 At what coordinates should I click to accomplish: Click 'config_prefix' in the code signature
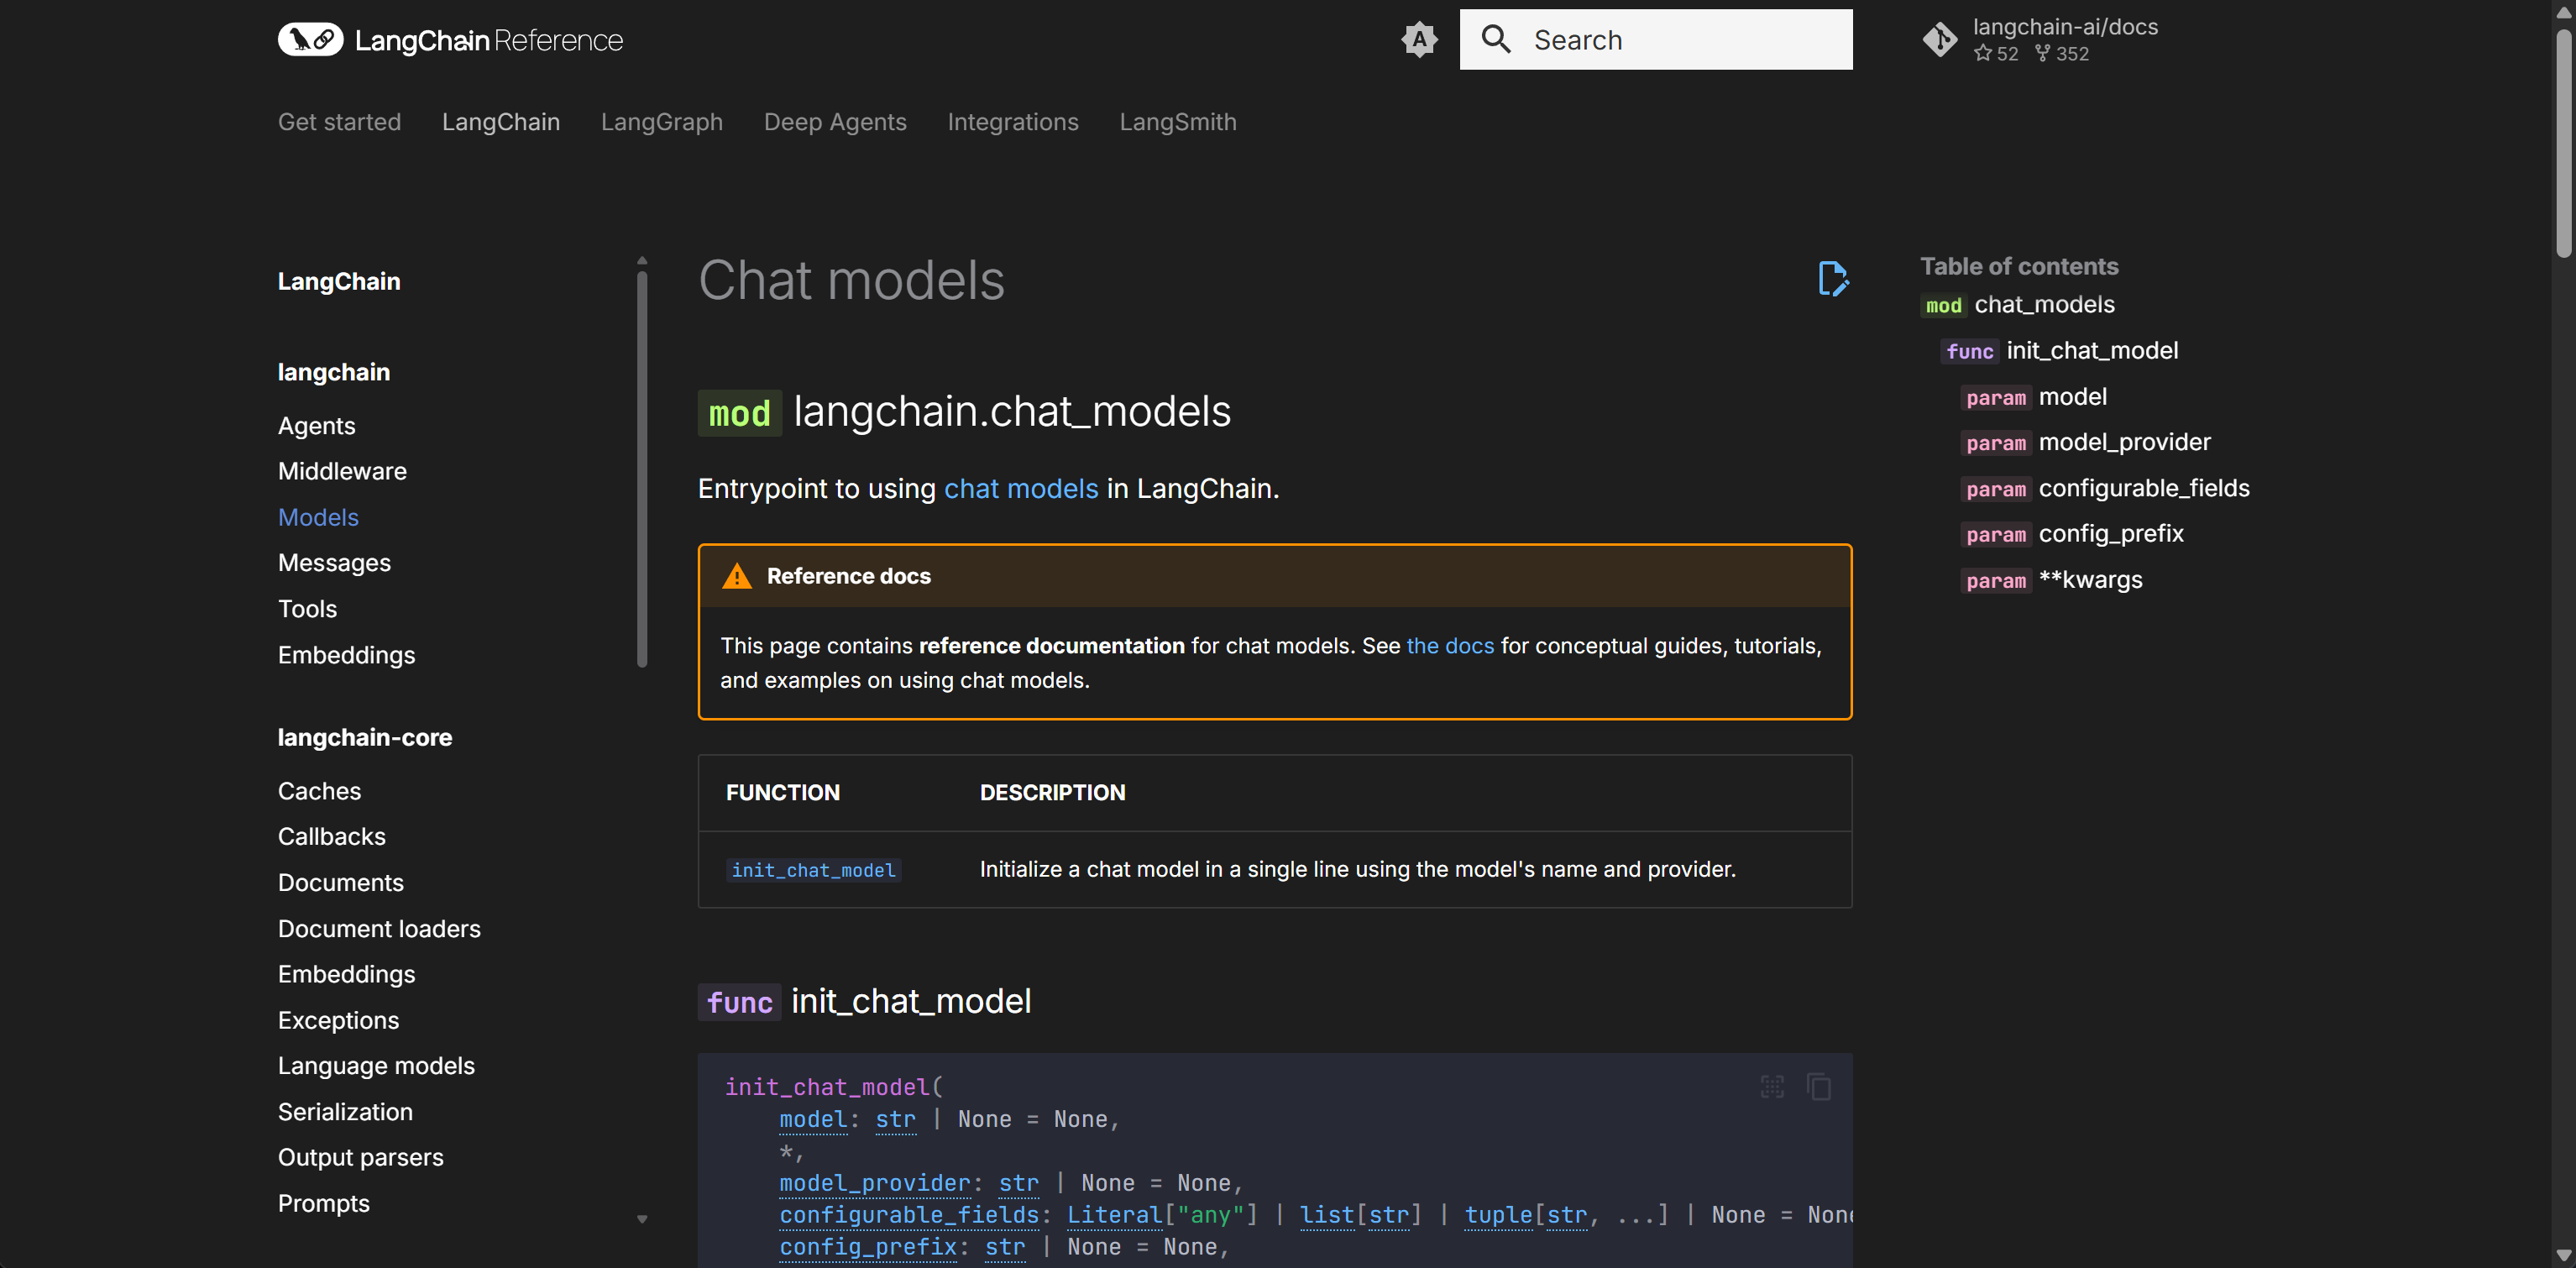(x=867, y=1247)
